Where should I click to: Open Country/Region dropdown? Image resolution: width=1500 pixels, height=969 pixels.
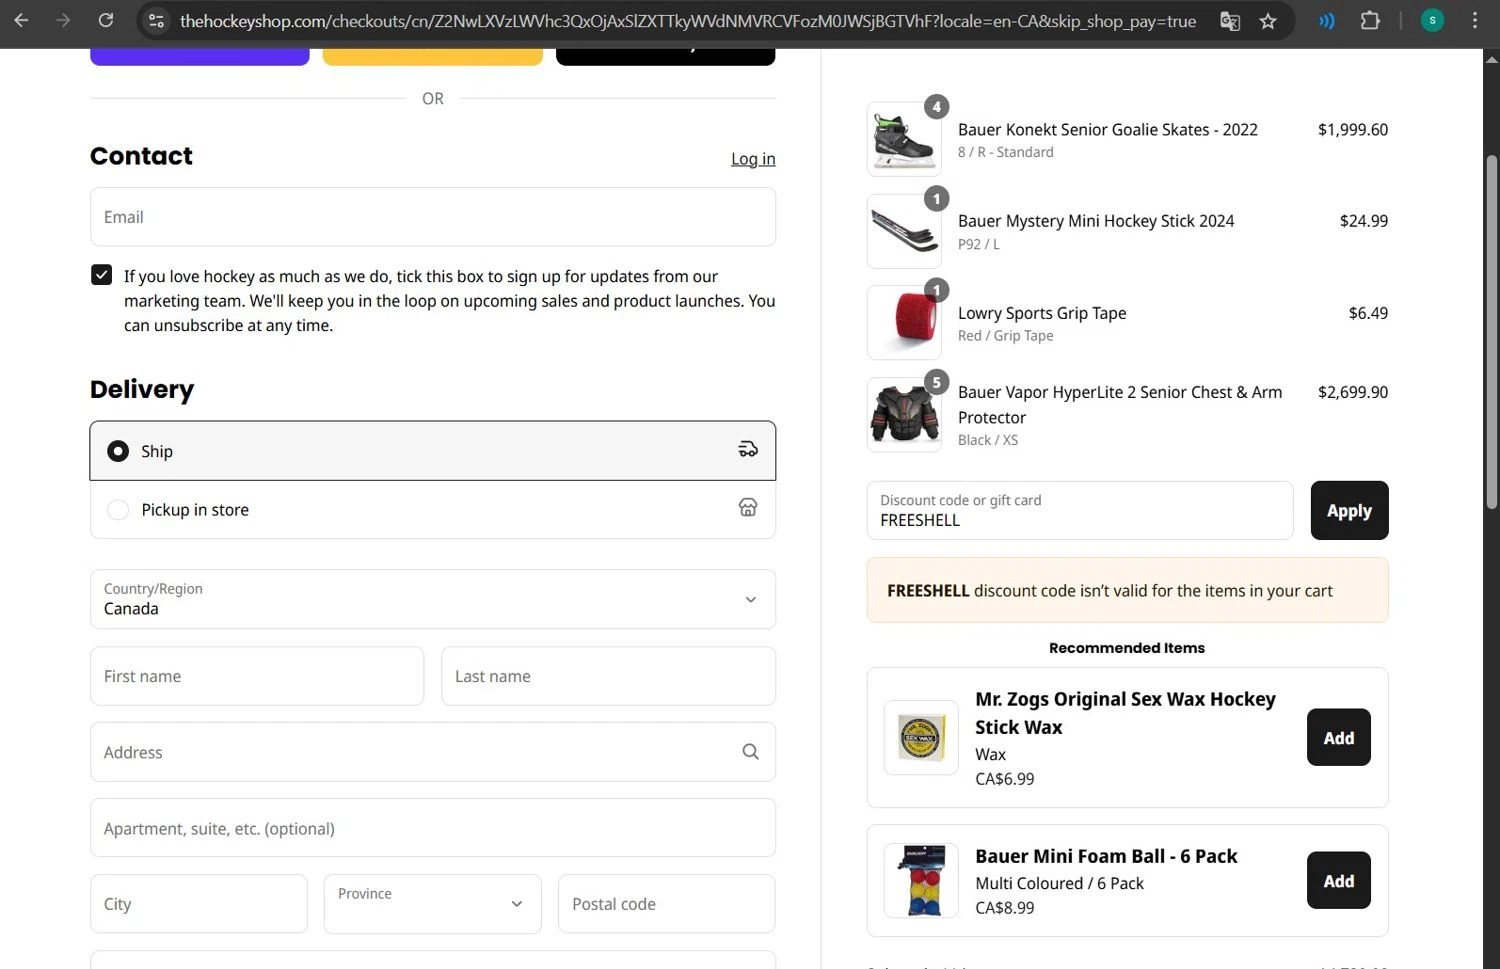click(433, 599)
